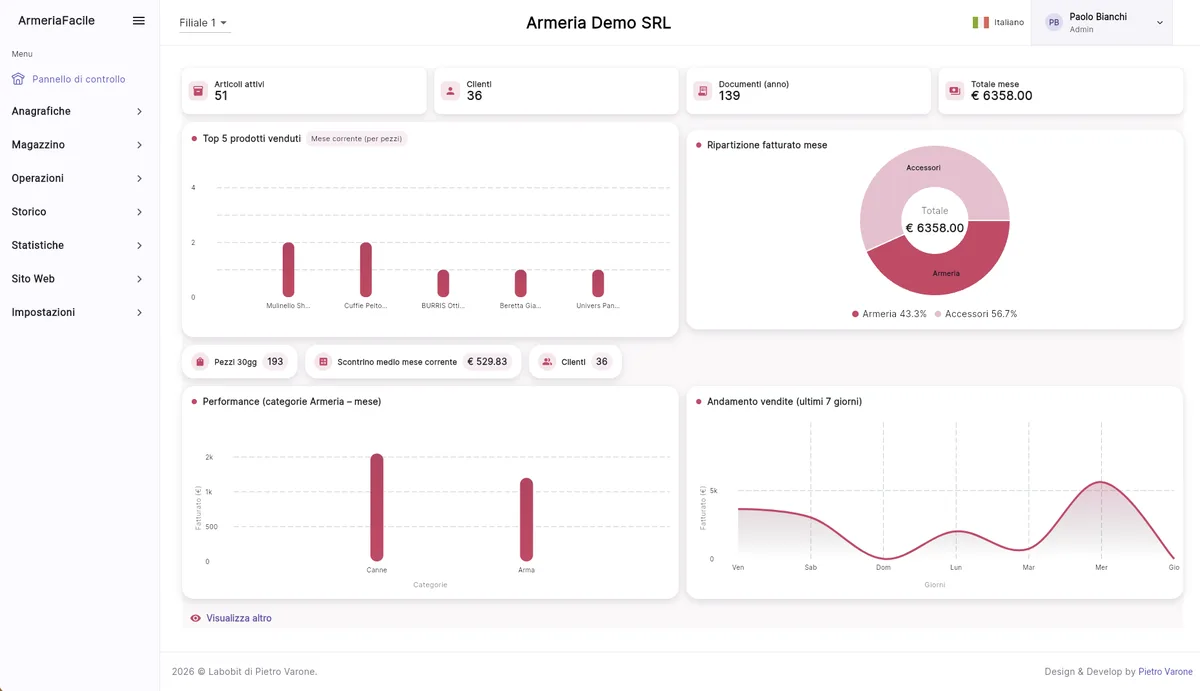Click the Armeria Demo SRL title
This screenshot has width=1200, height=691.
[x=599, y=23]
